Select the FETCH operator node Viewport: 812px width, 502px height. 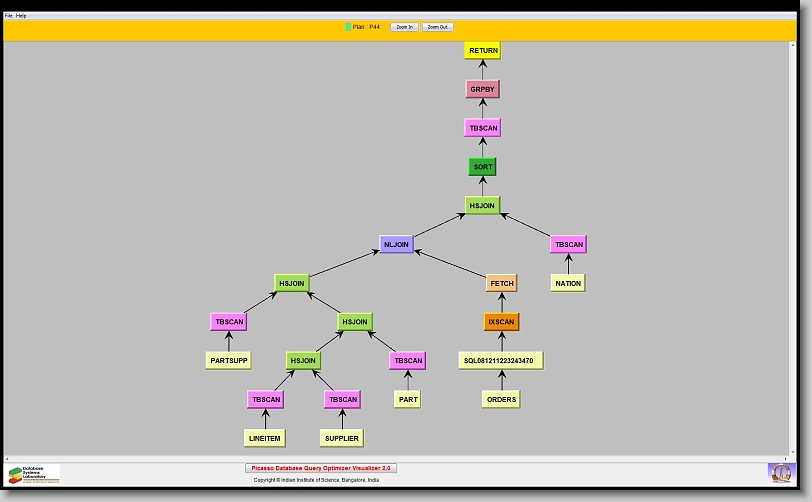pyautogui.click(x=501, y=283)
